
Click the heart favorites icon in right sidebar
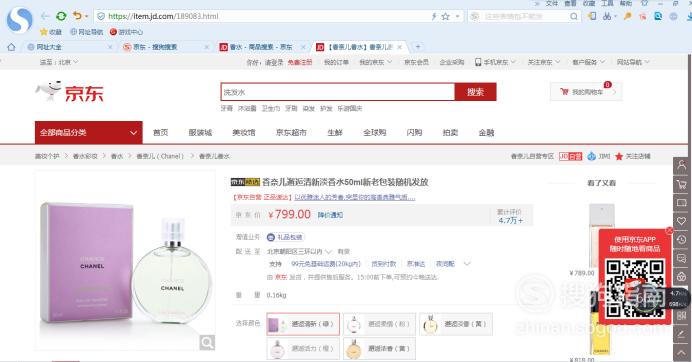[682, 221]
